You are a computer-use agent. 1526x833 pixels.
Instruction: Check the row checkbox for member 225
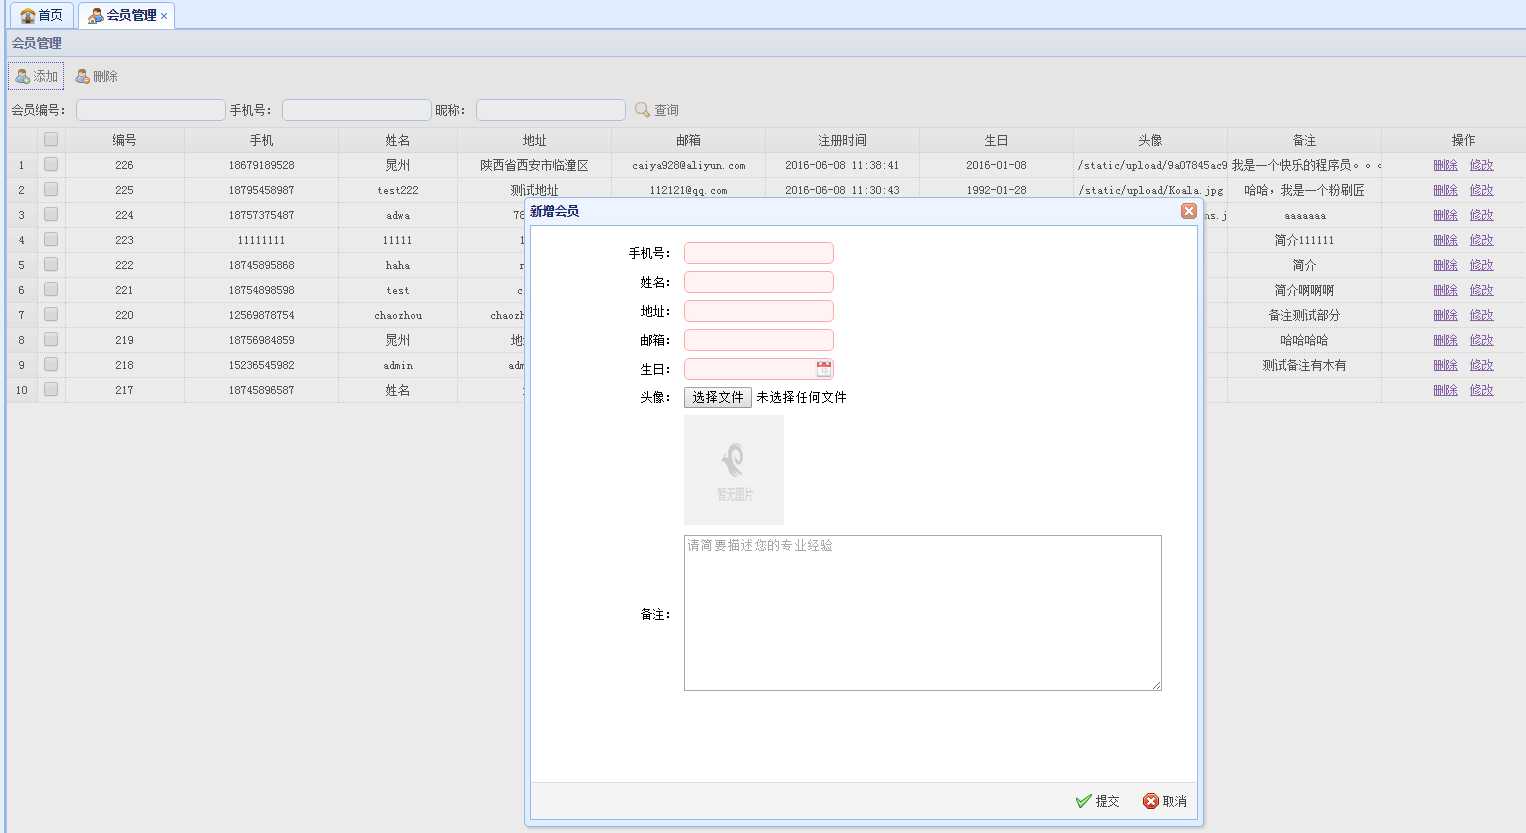pos(51,189)
